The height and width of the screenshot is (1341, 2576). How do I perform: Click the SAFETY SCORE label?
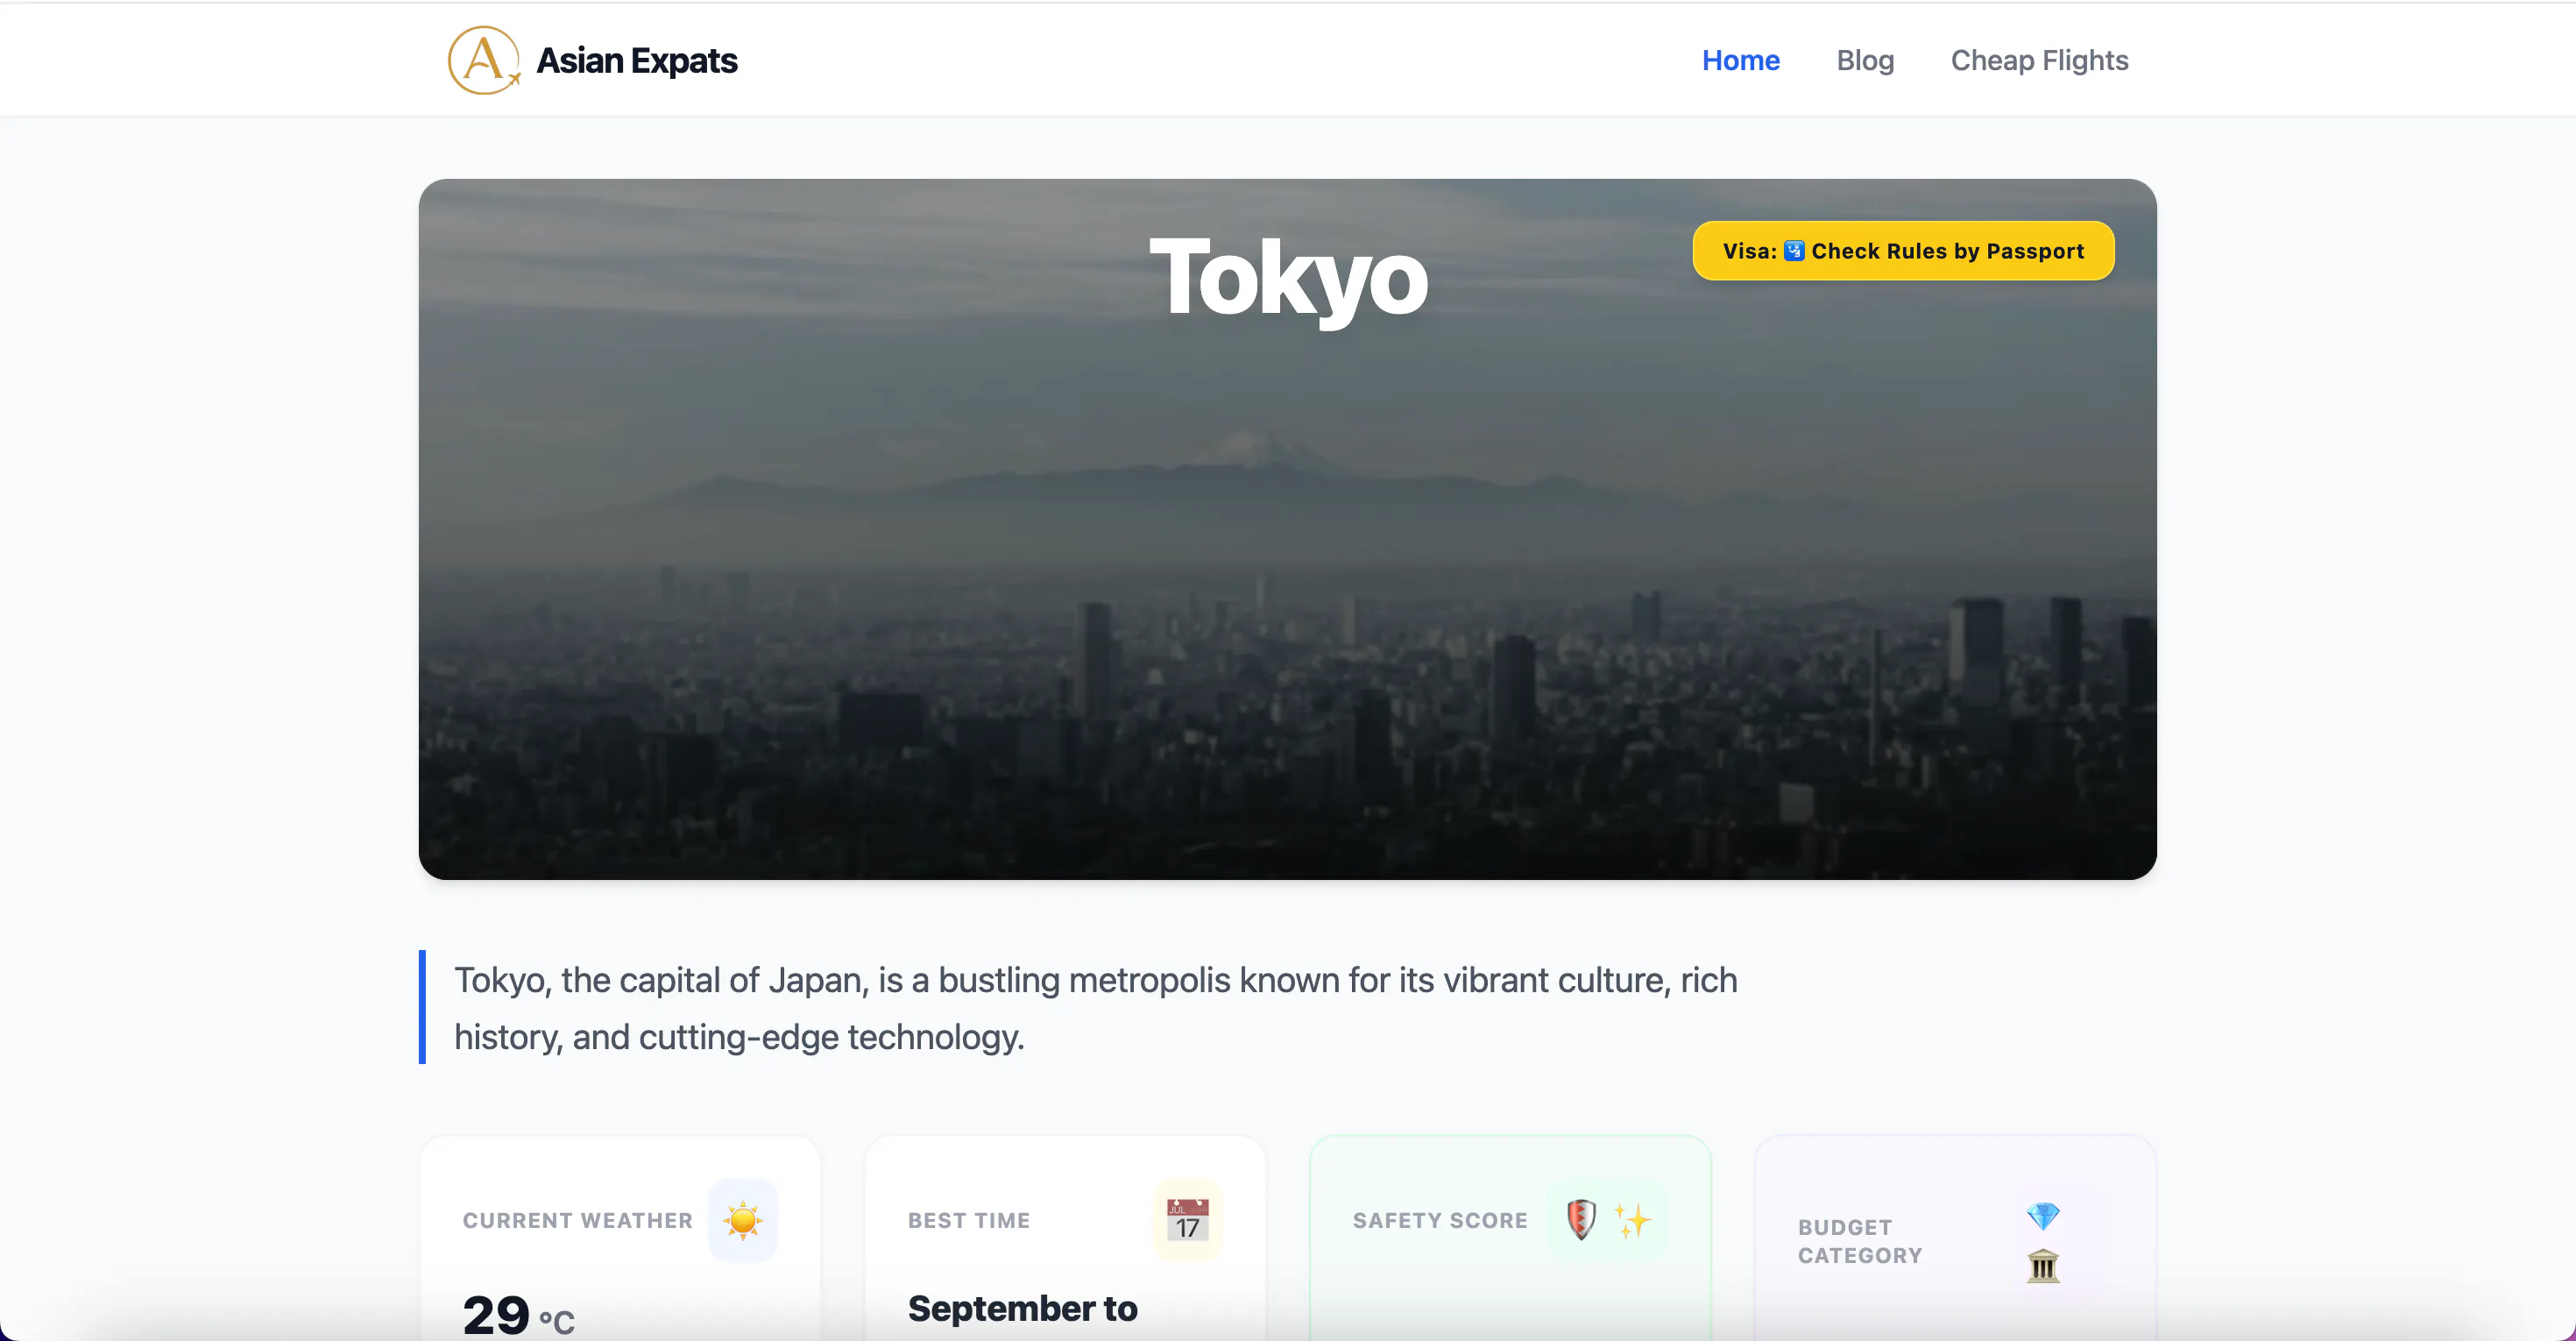click(1440, 1220)
